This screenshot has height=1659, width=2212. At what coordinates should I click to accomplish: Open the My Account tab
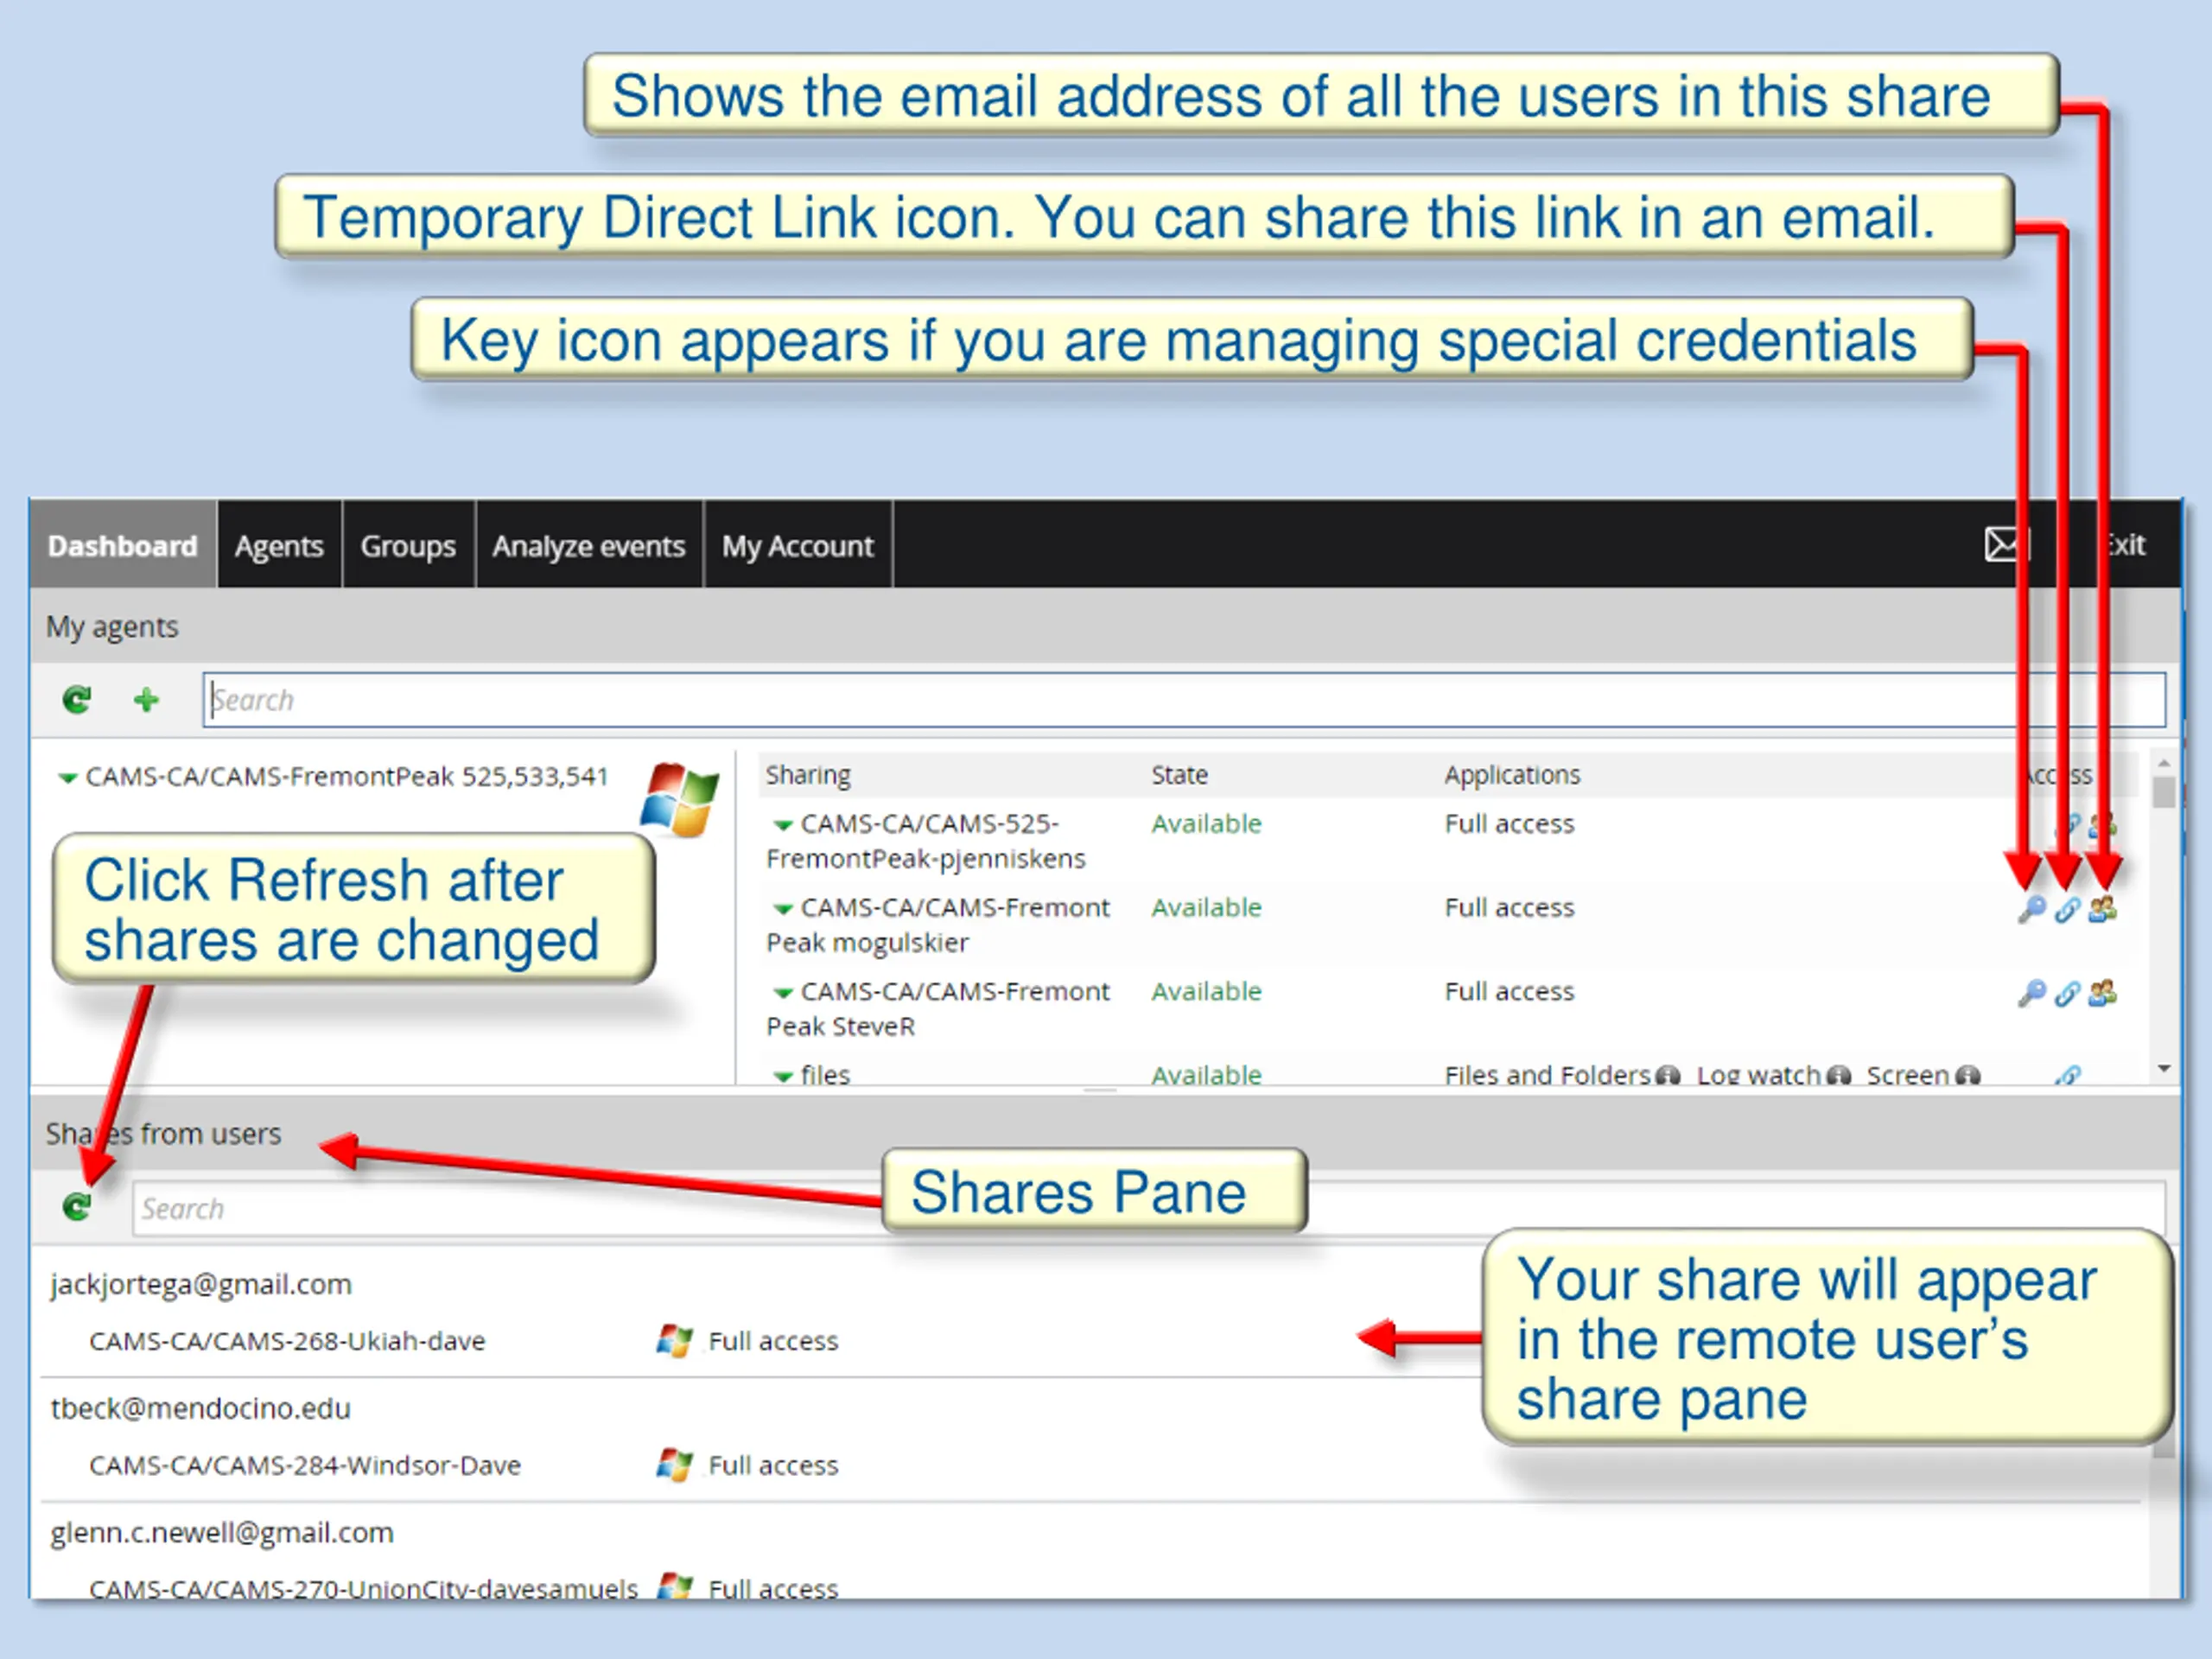pos(797,545)
